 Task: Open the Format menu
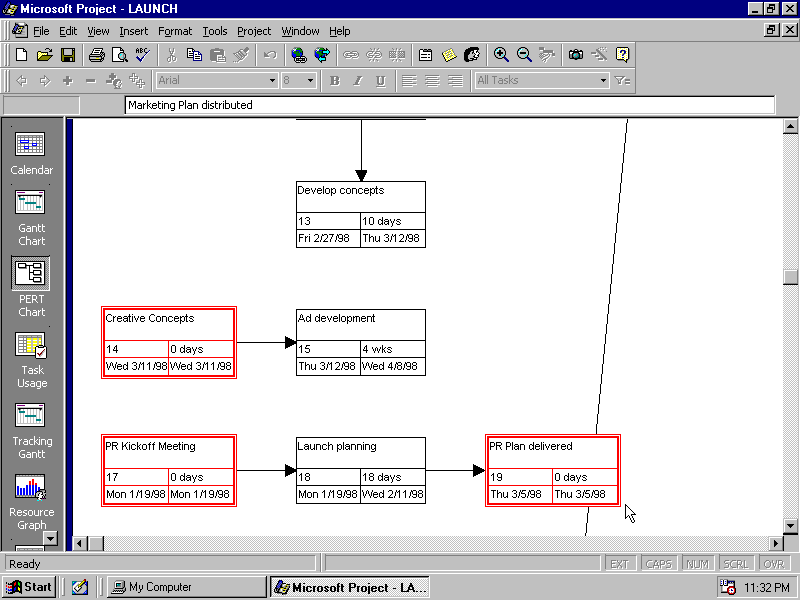(175, 31)
